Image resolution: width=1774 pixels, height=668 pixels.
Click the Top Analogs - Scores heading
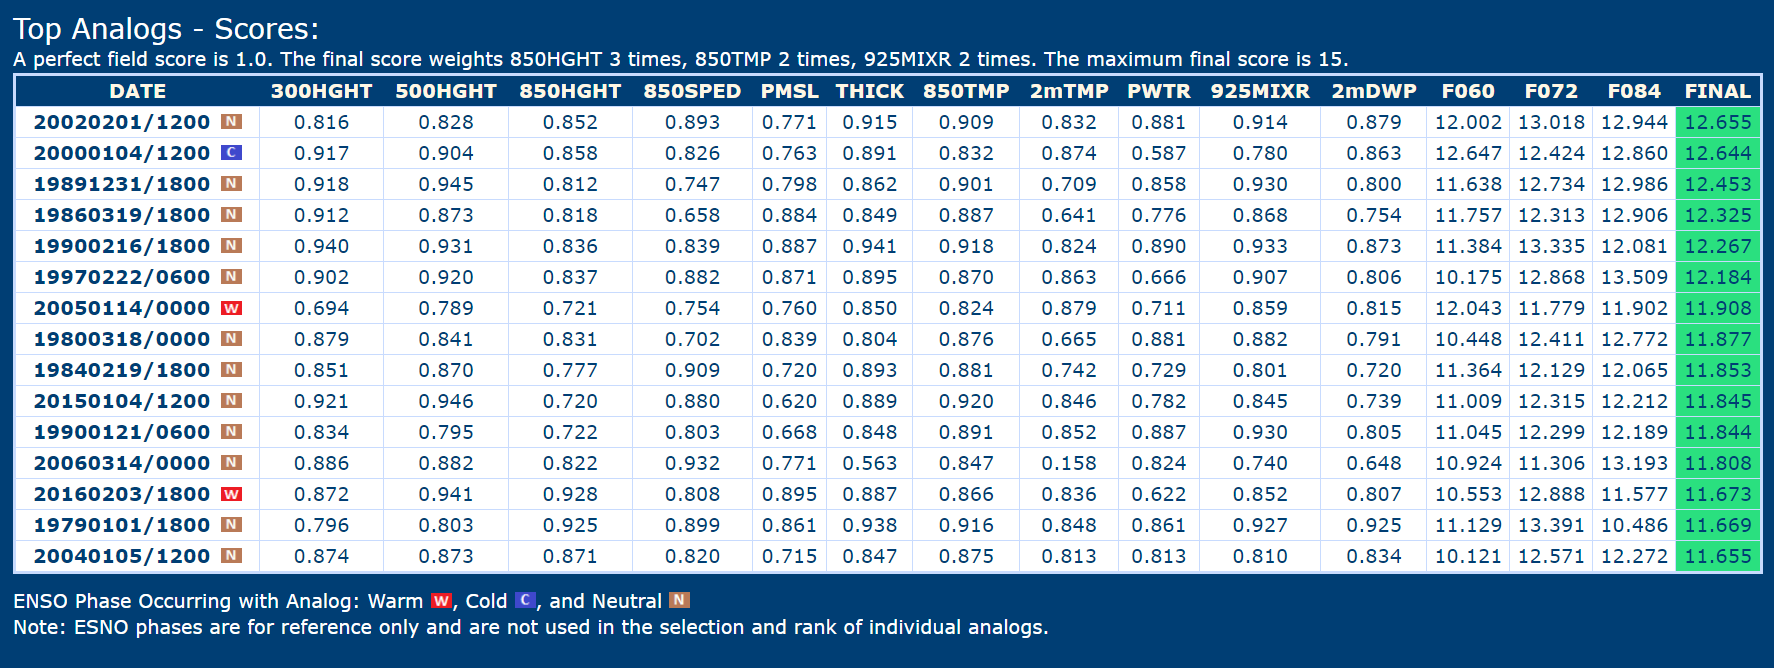tap(166, 29)
